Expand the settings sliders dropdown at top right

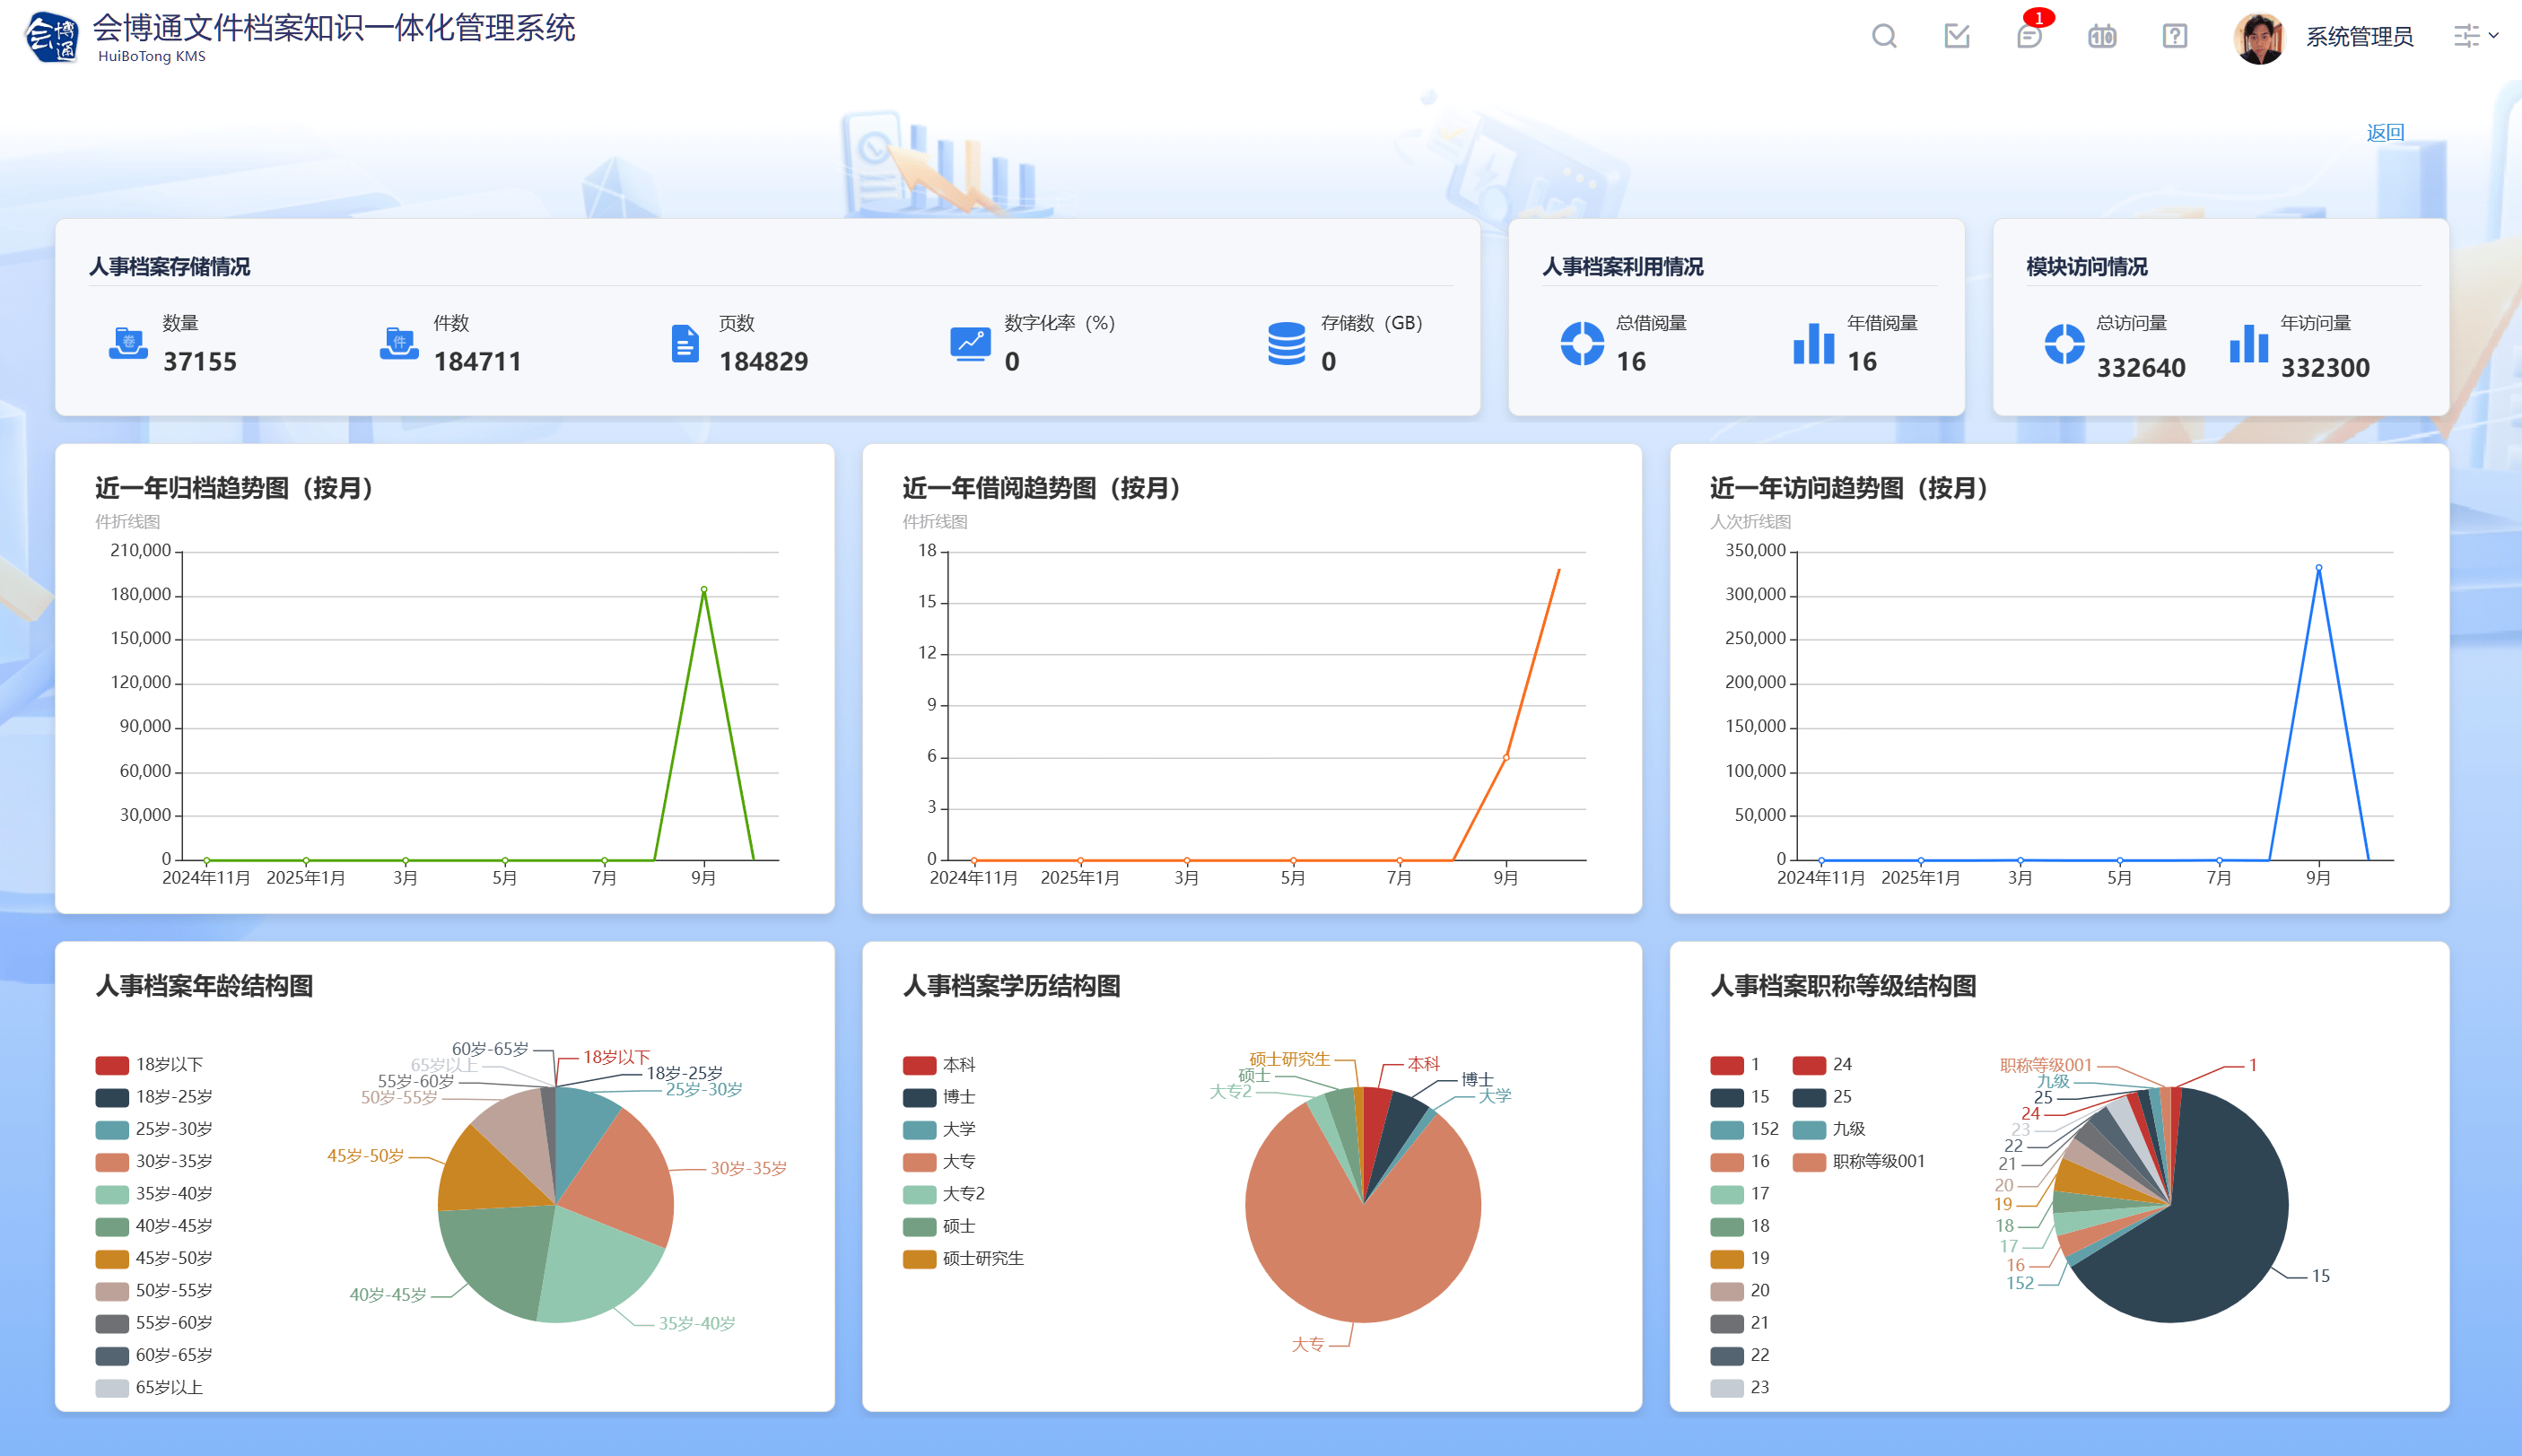2476,37
